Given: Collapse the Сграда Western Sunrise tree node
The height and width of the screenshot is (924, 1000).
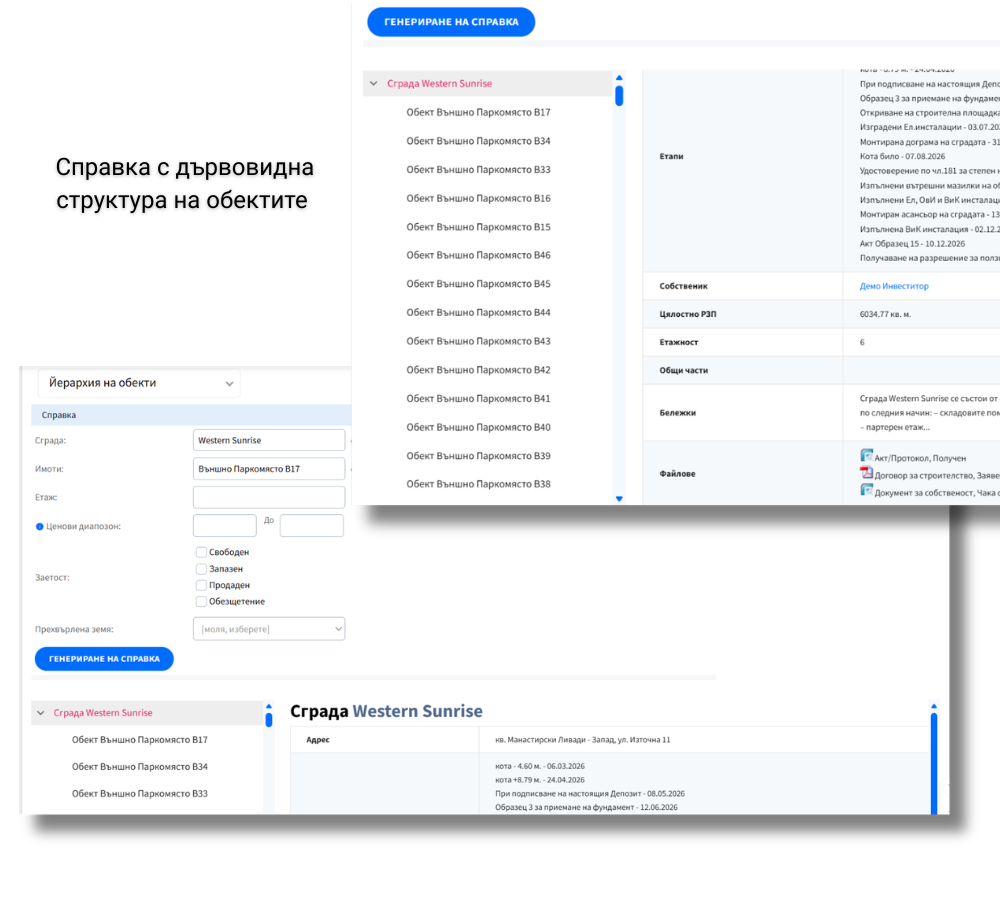Looking at the screenshot, I should pyautogui.click(x=373, y=83).
